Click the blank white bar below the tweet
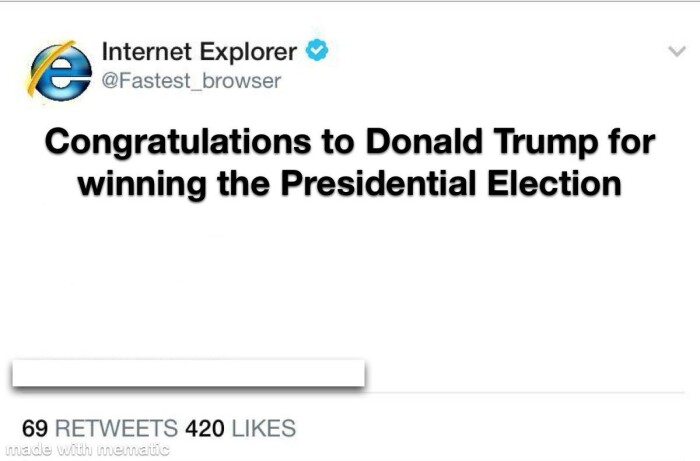The width and height of the screenshot is (700, 461). point(187,373)
